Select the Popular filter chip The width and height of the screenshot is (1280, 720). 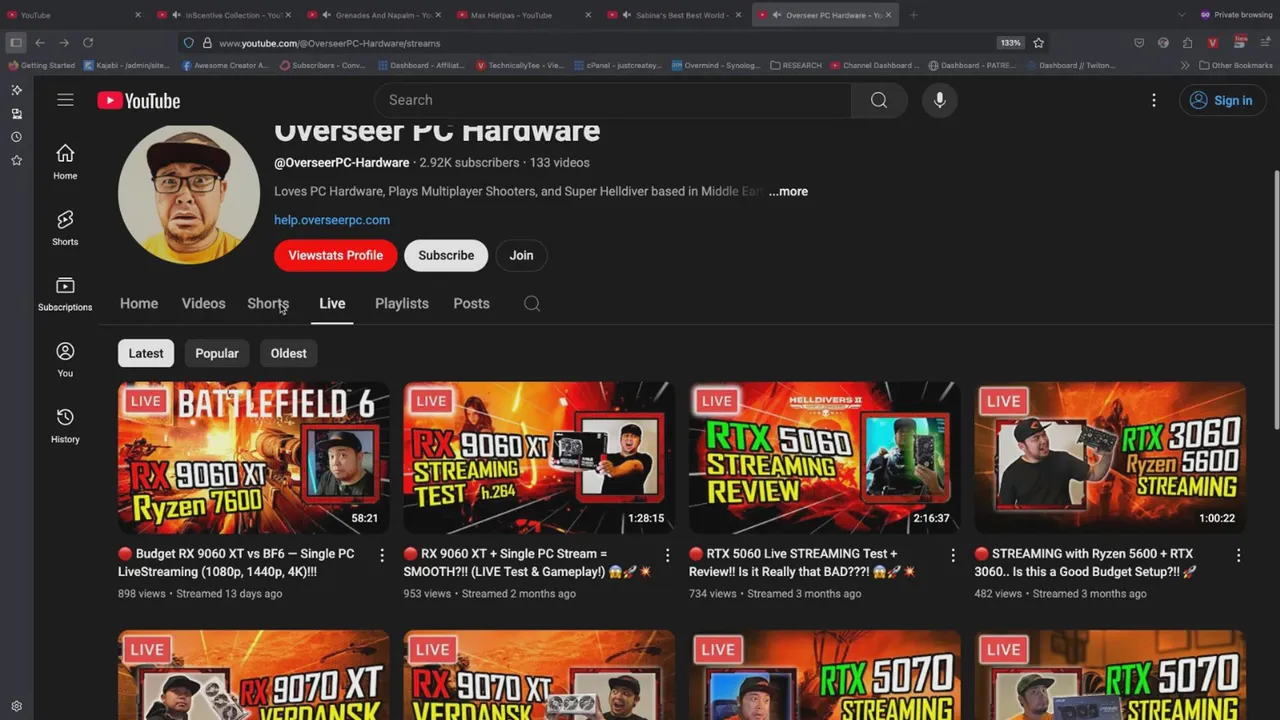[x=217, y=353]
